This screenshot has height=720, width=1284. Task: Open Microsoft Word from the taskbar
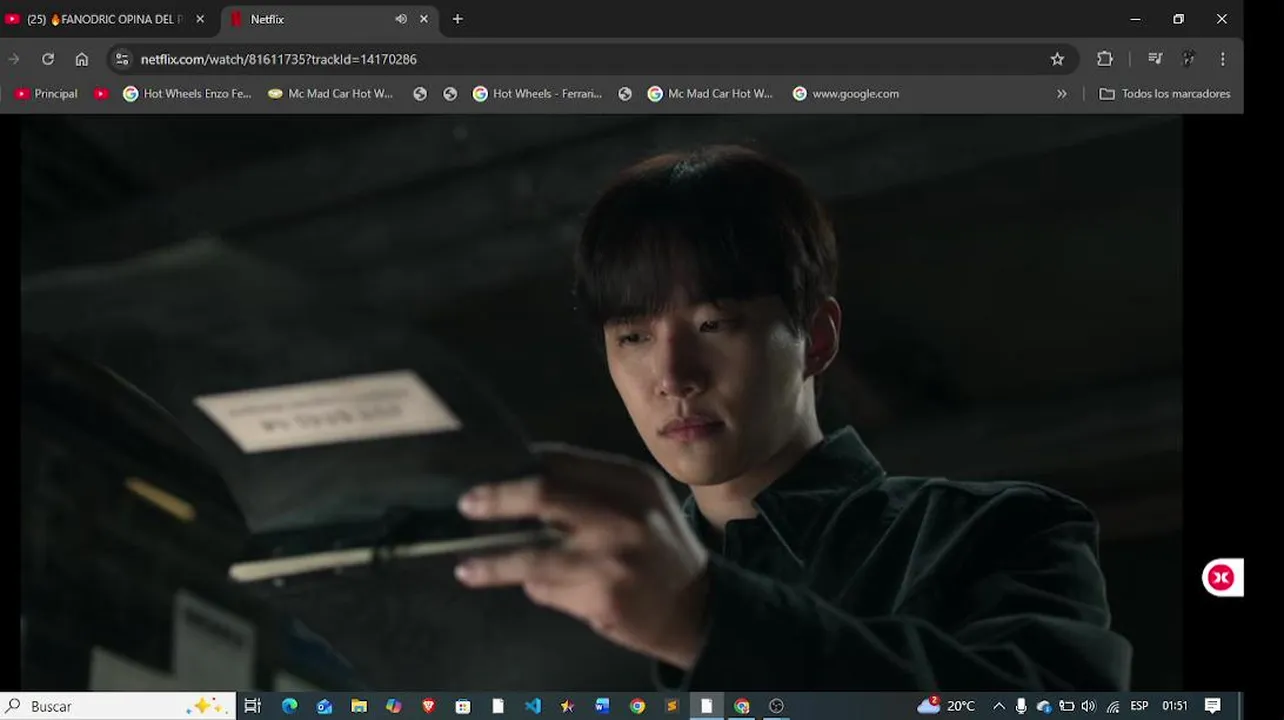click(602, 706)
